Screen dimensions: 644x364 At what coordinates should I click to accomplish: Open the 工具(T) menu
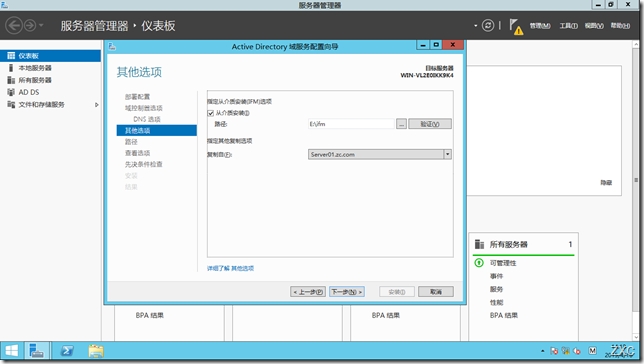pos(568,26)
